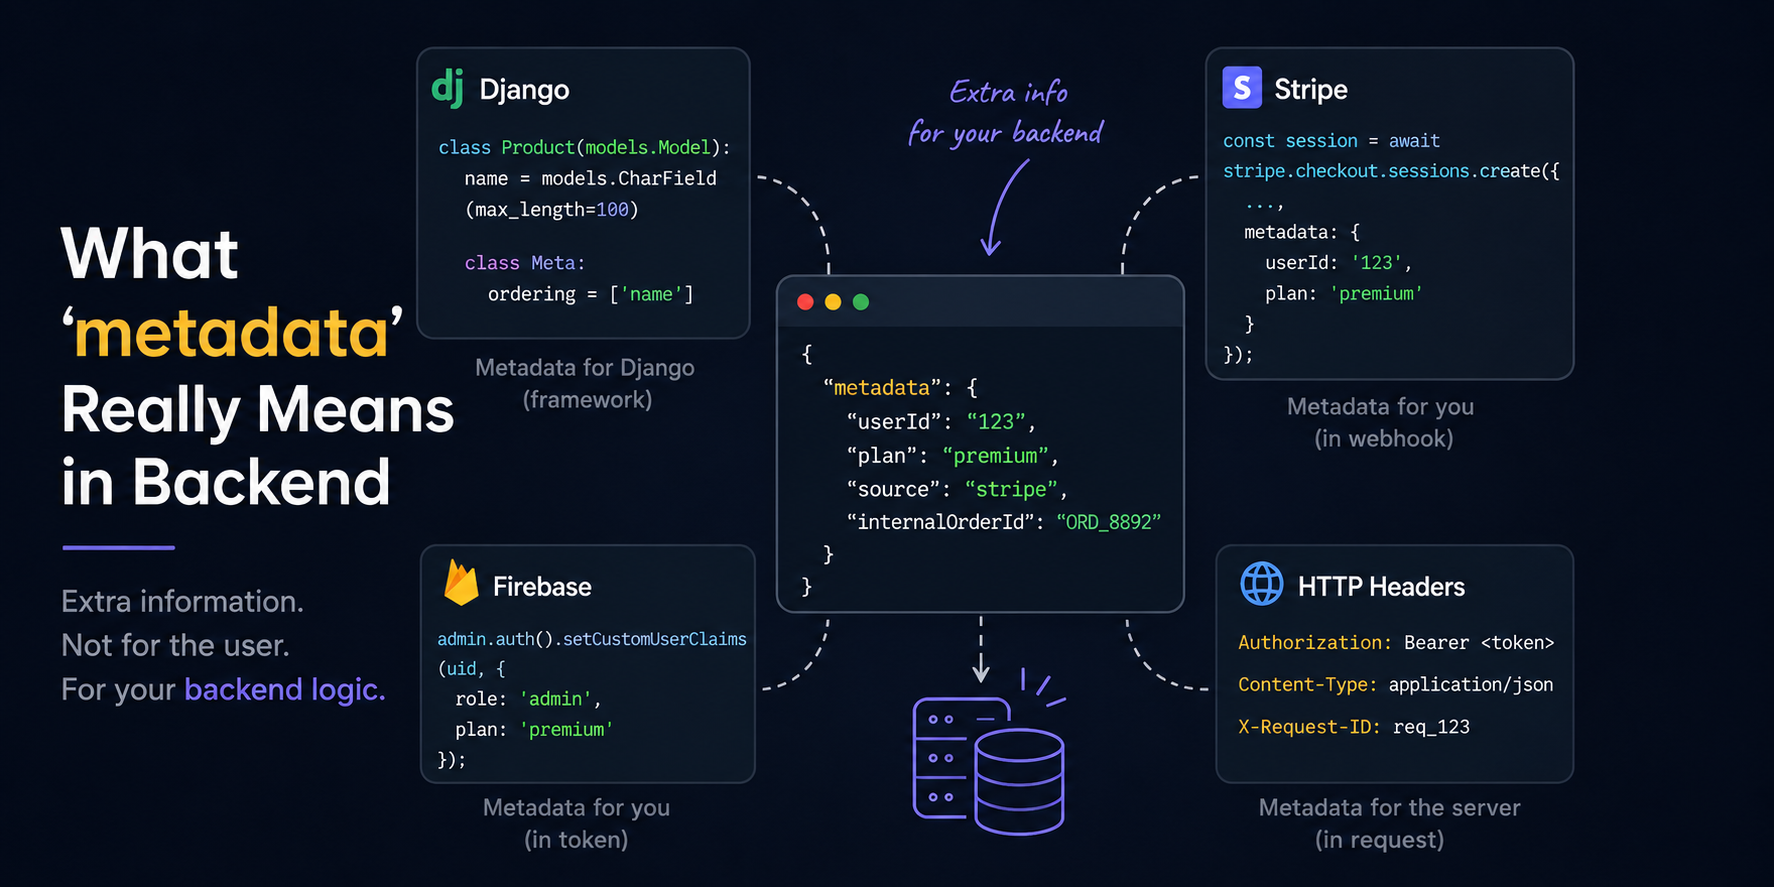Click the 'const session = await' code line
This screenshot has width=1774, height=887.
pos(1331,141)
